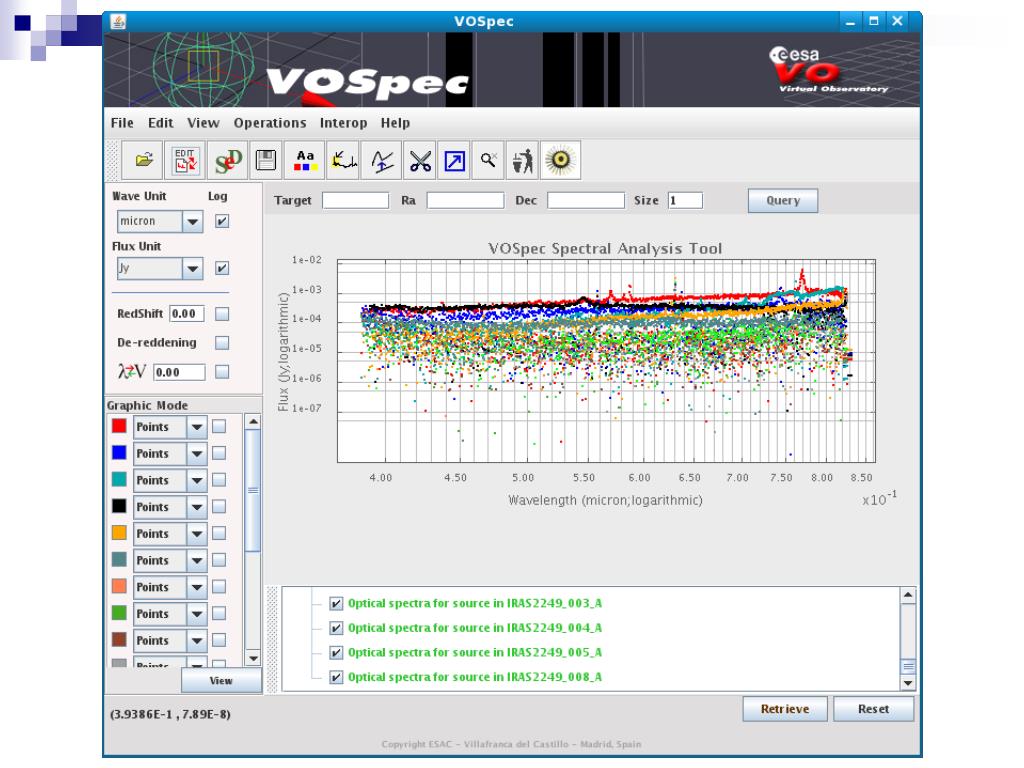1024x768 pixels.
Task: Click the salmon color swatch
Action: (x=119, y=586)
